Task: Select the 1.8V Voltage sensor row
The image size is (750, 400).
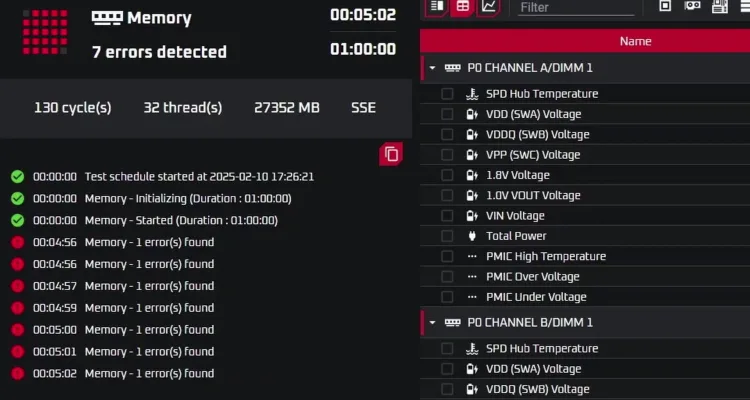Action: [585, 175]
